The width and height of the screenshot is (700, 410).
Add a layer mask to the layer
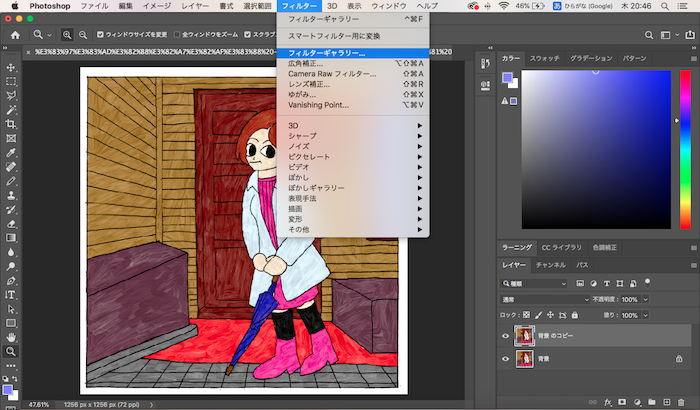pos(622,402)
